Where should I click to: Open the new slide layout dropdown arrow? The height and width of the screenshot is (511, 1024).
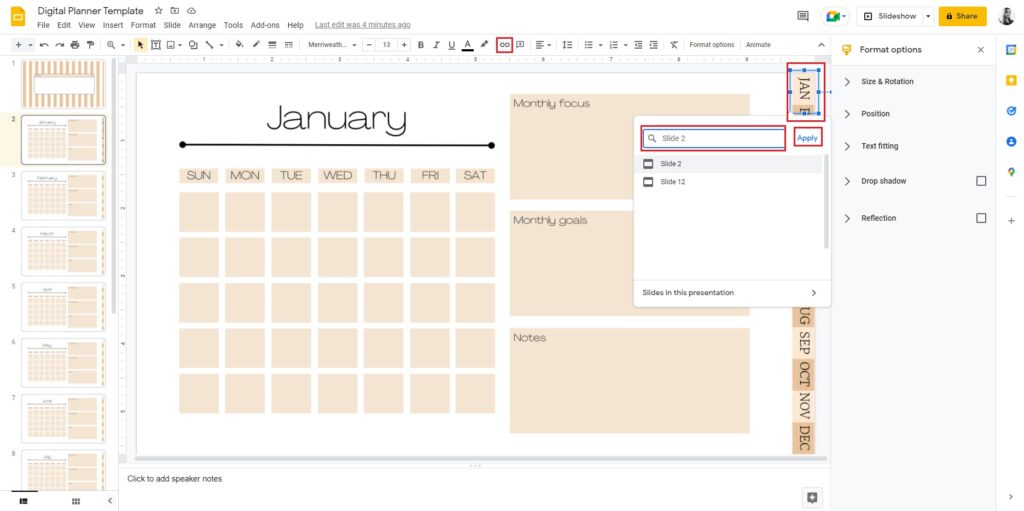[31, 45]
